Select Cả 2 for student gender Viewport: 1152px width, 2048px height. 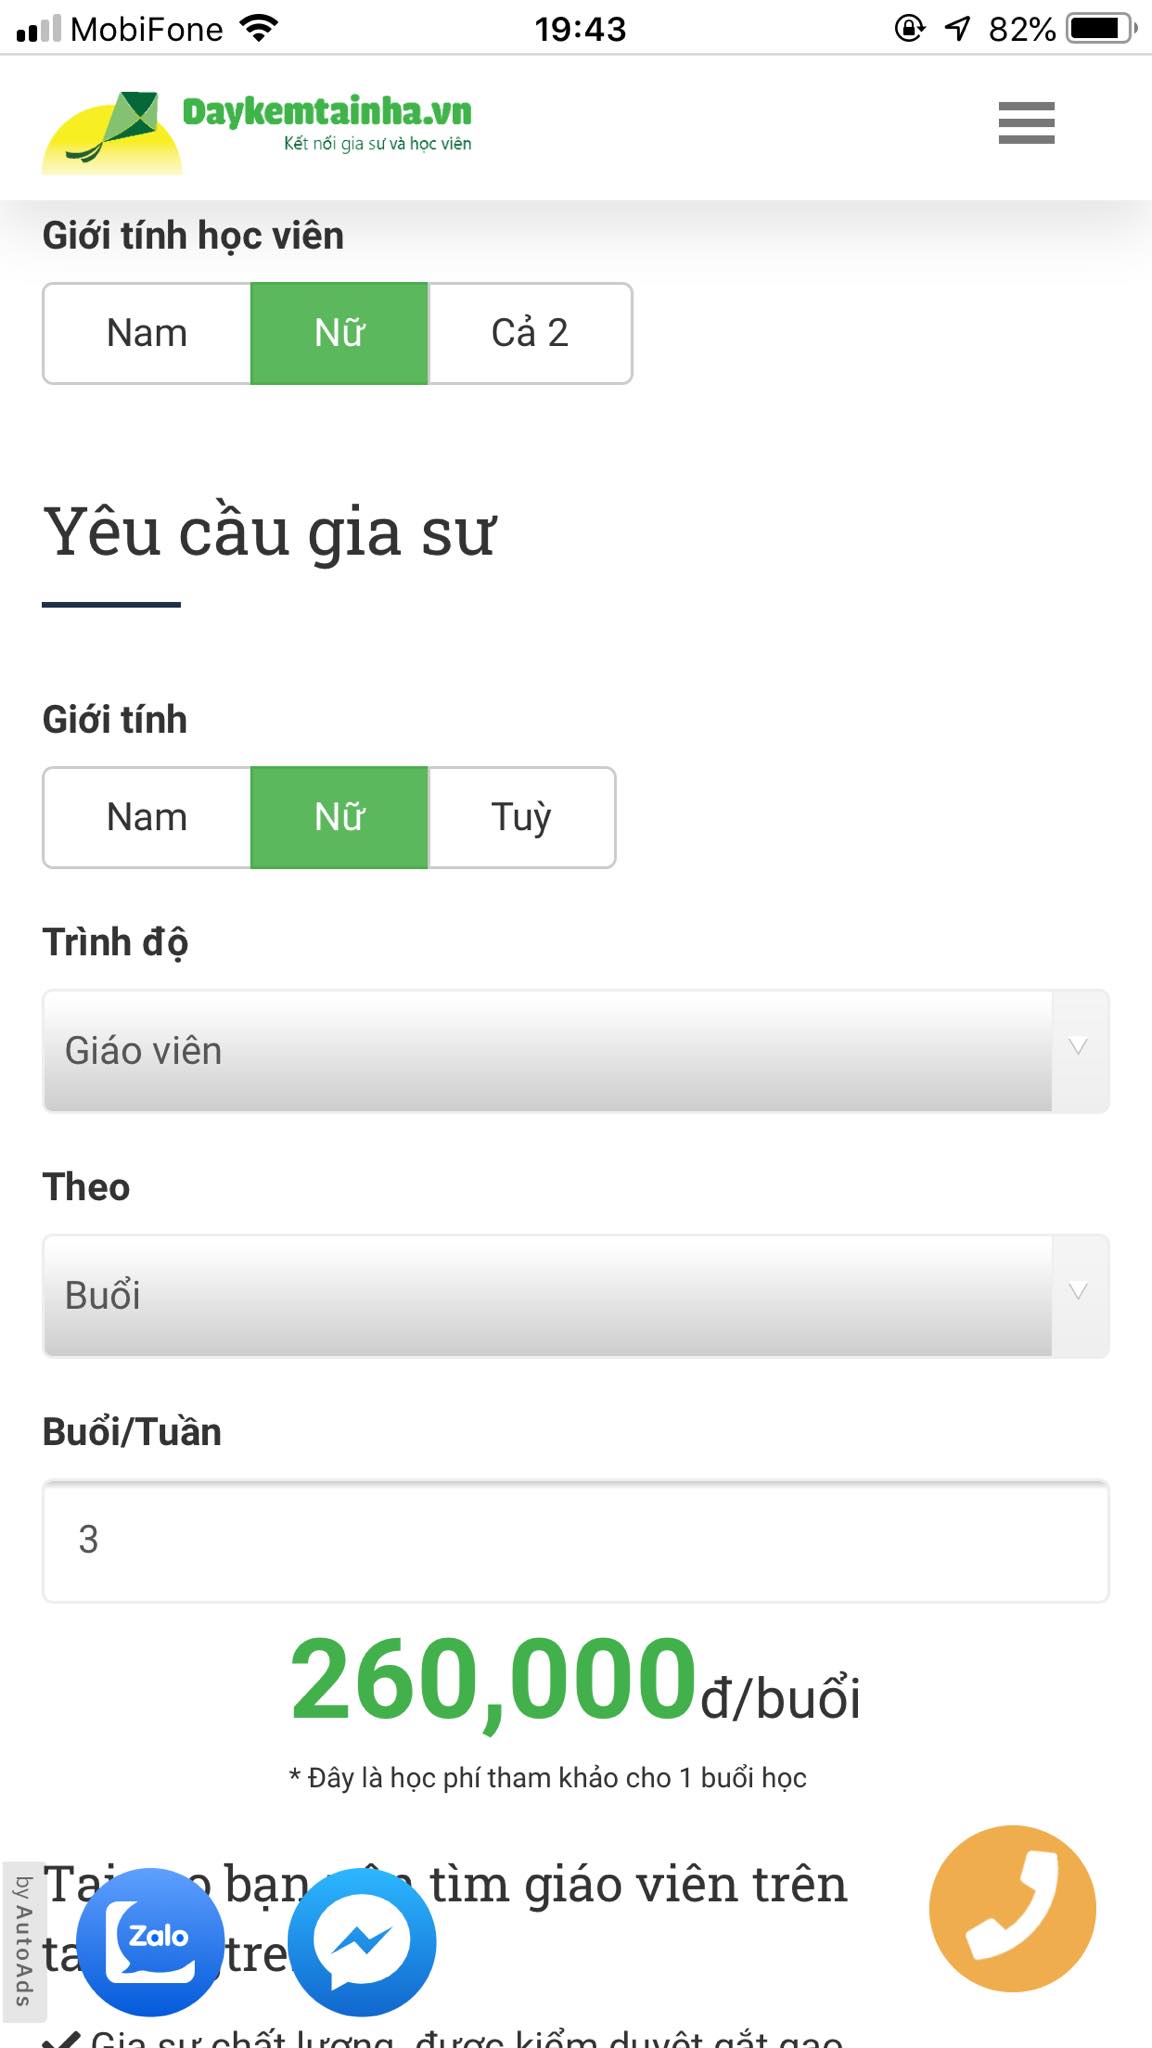click(x=530, y=333)
